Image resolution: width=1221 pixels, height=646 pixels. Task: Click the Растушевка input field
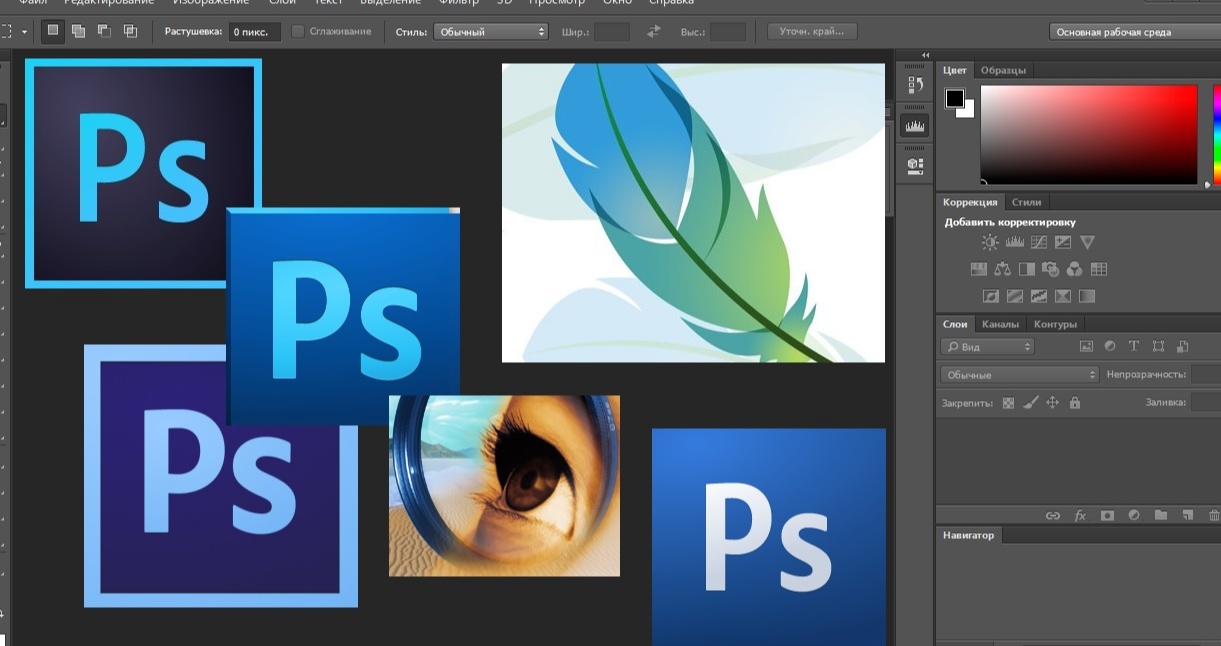coord(254,32)
